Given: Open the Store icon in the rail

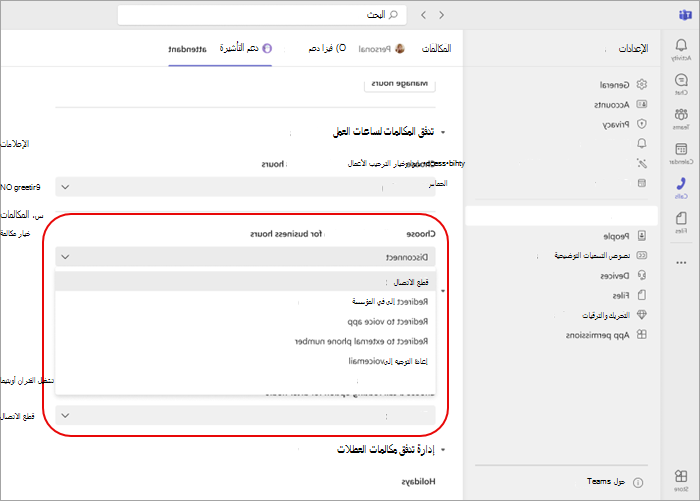Looking at the screenshot, I should click(x=681, y=476).
